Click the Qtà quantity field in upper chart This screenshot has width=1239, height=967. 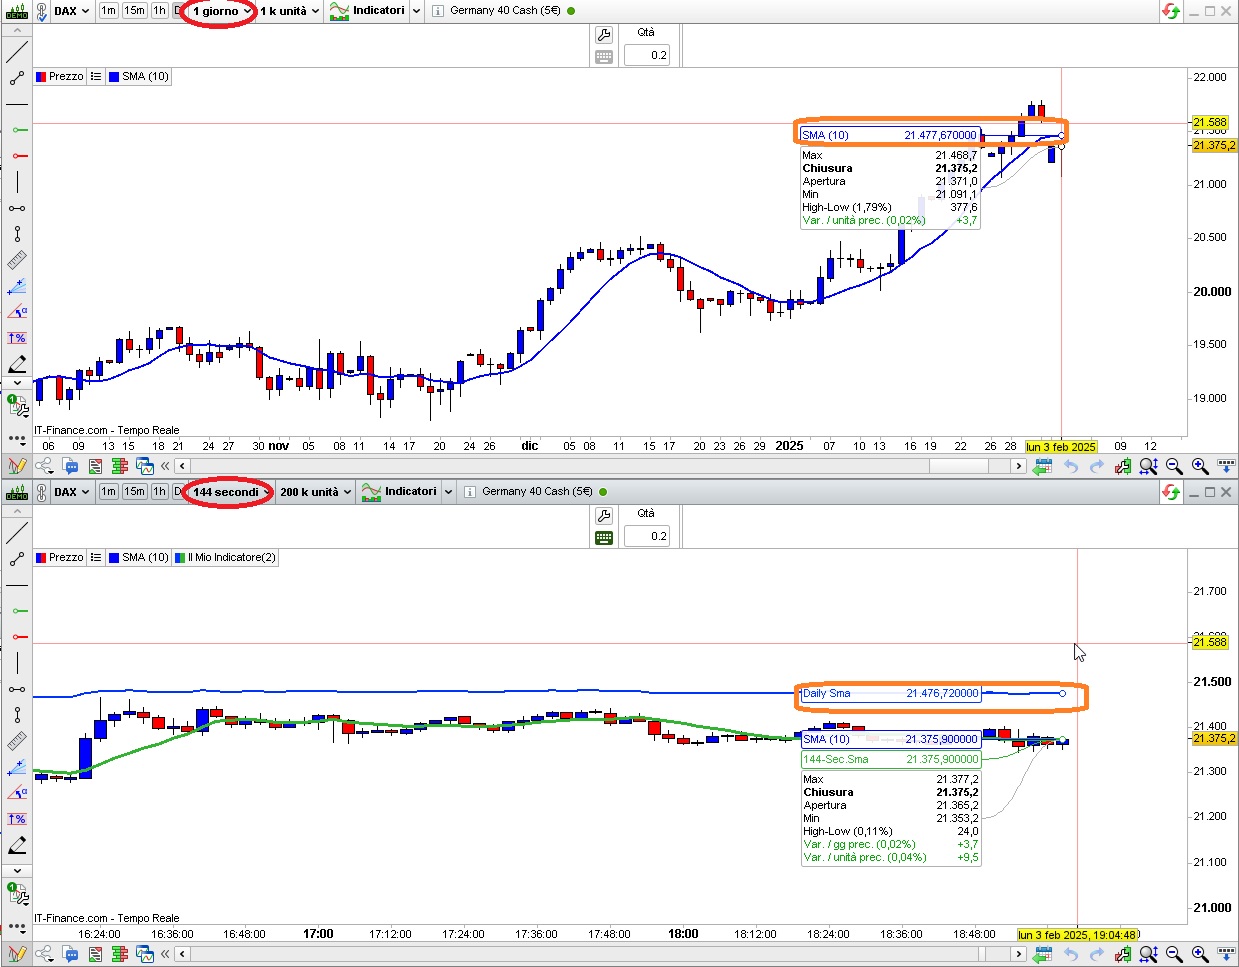(x=647, y=55)
